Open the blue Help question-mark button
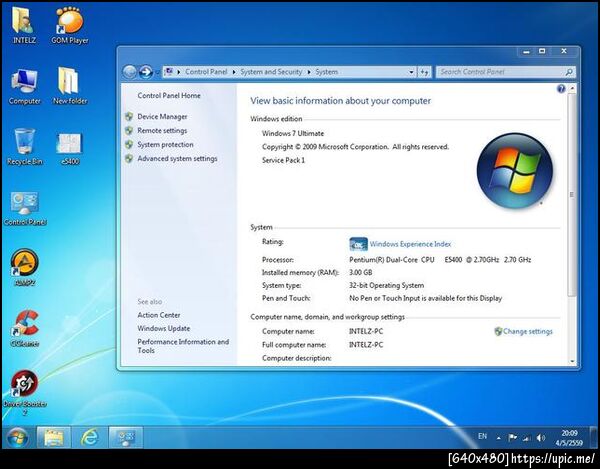 pos(561,89)
